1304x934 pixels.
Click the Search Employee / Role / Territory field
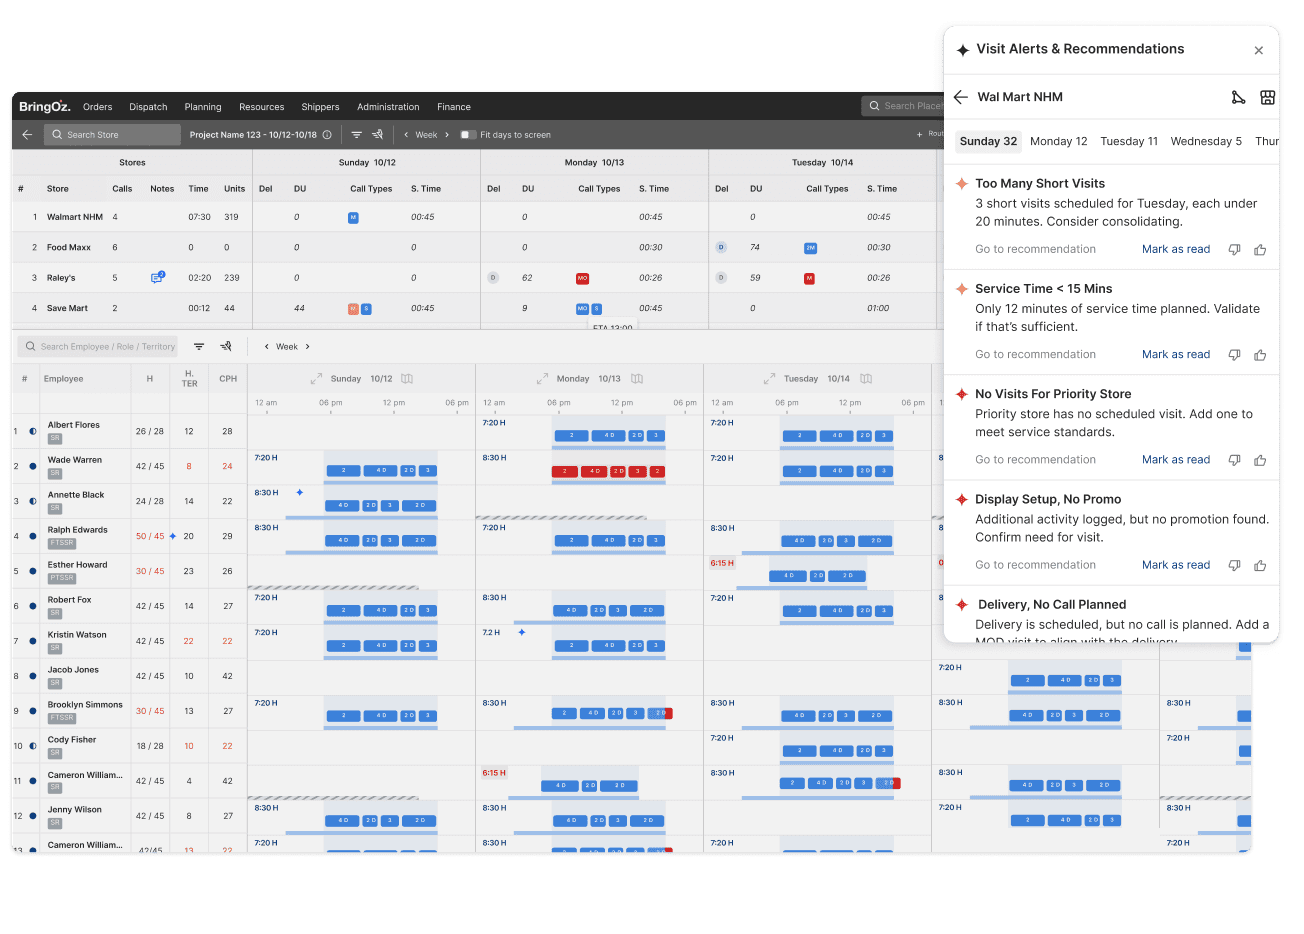pyautogui.click(x=97, y=347)
